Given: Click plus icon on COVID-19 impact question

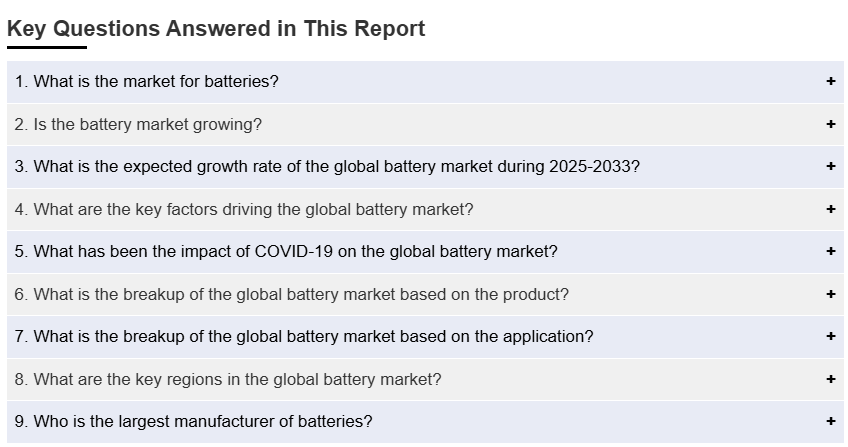Looking at the screenshot, I should [831, 252].
